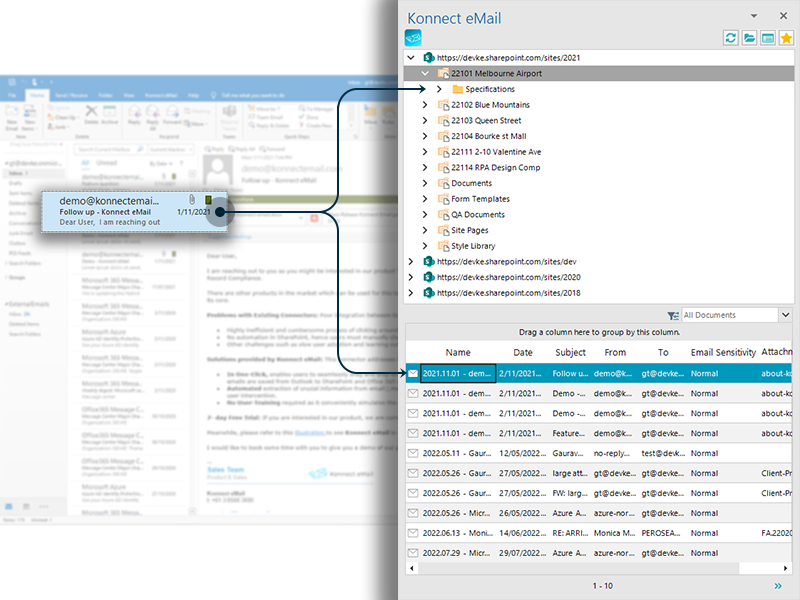Viewport: 800px width, 600px height.
Task: Click the grid scroll right arrow
Action: [786, 568]
